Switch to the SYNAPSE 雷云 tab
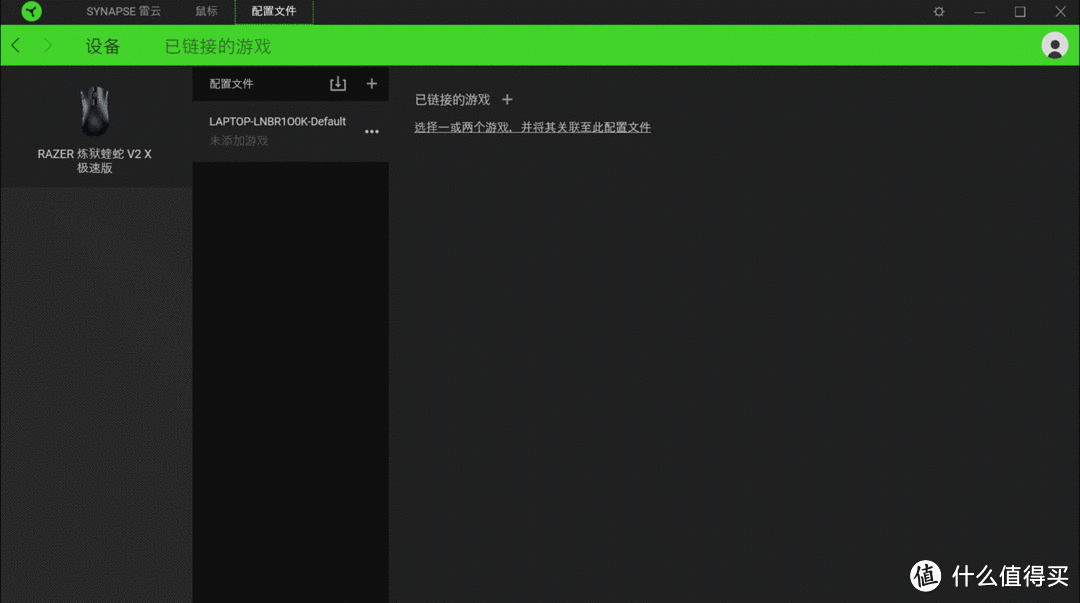Viewport: 1080px width, 603px height. pyautogui.click(x=123, y=11)
